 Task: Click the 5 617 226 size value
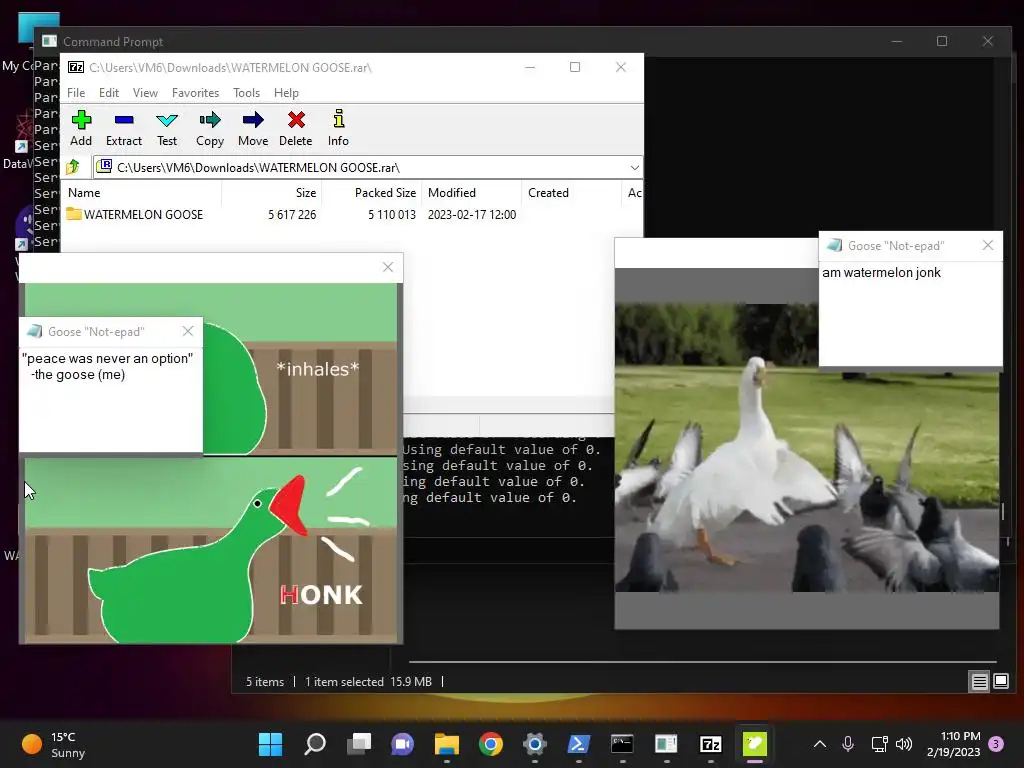(292, 214)
